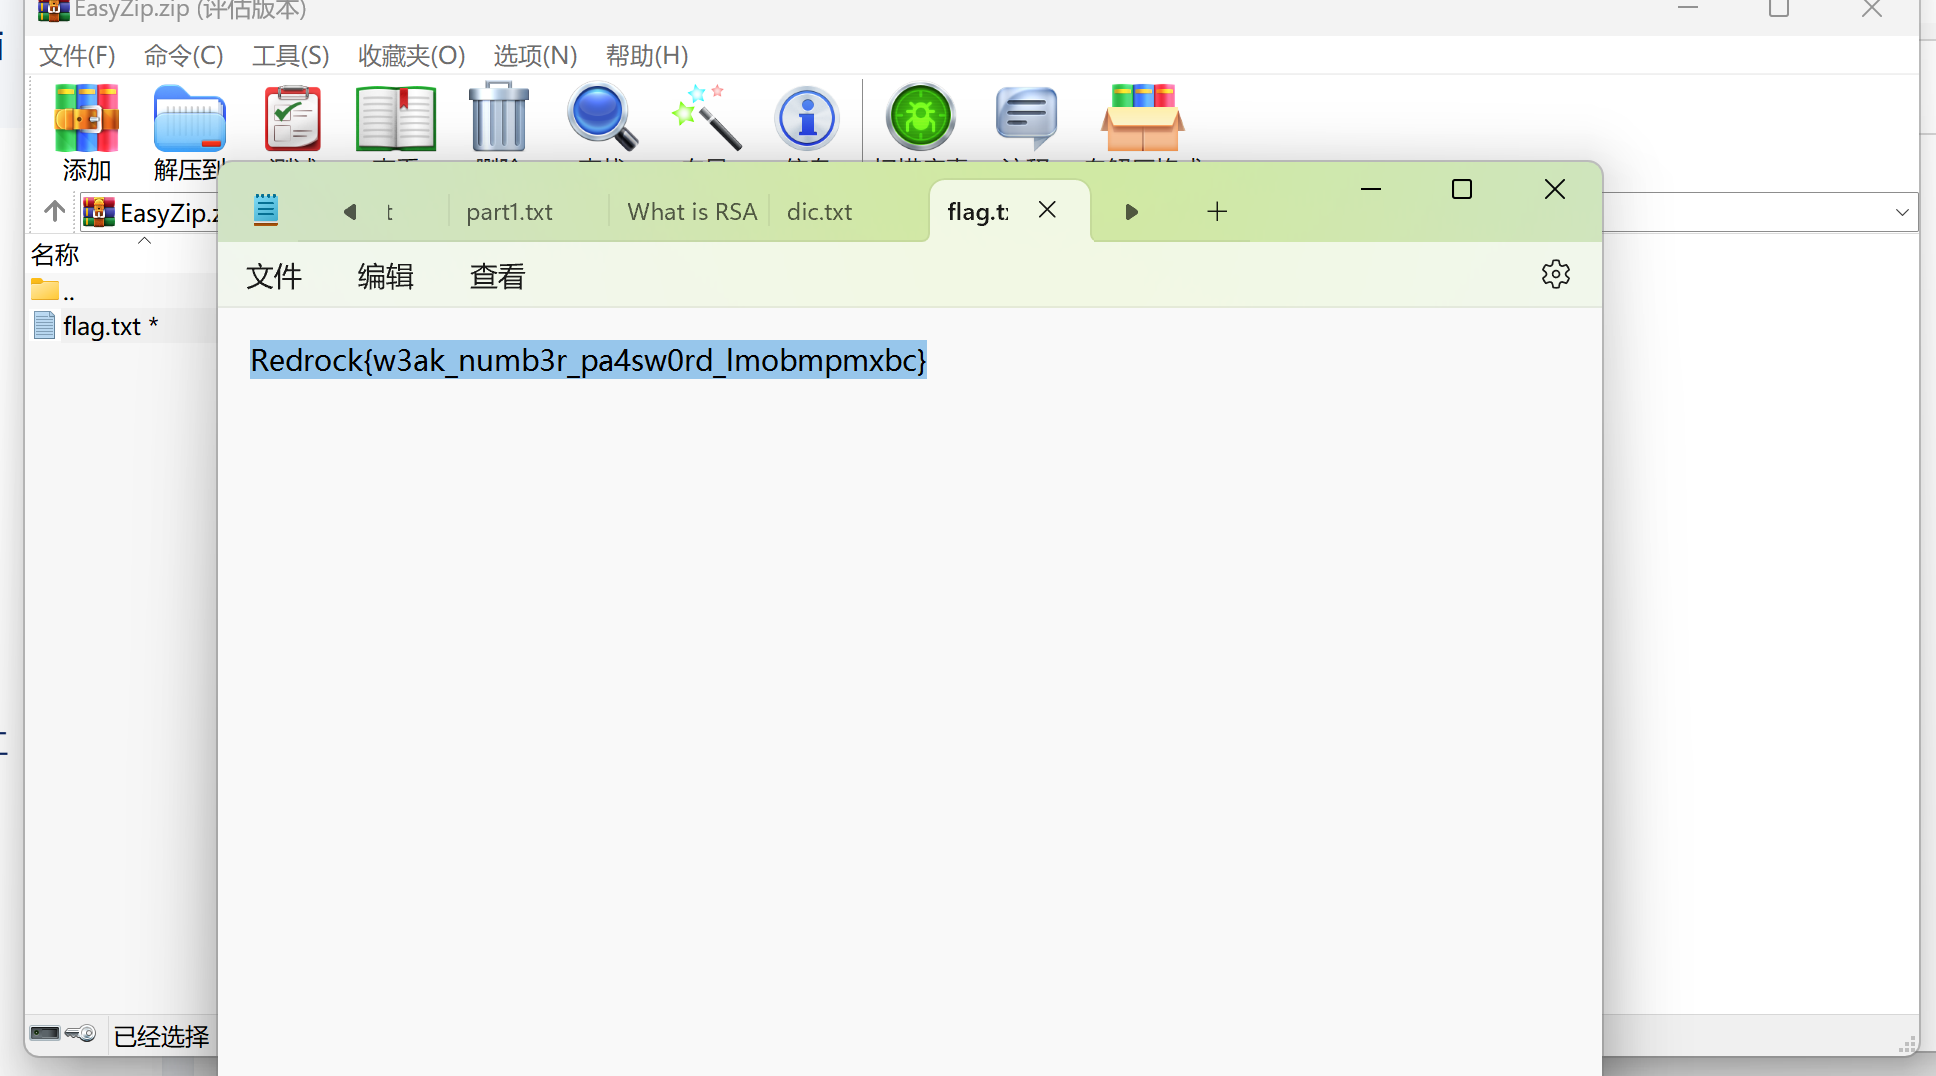1936x1076 pixels.
Task: Add a new Notepad tab
Action: [x=1216, y=212]
